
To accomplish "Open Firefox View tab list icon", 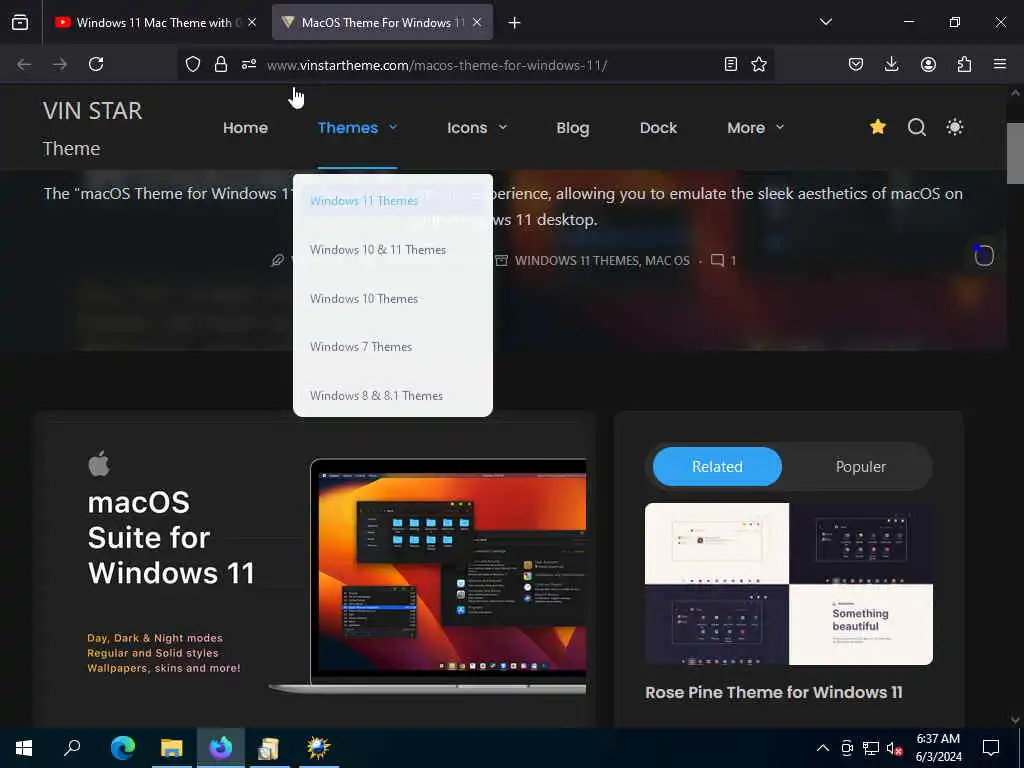I will (20, 22).
